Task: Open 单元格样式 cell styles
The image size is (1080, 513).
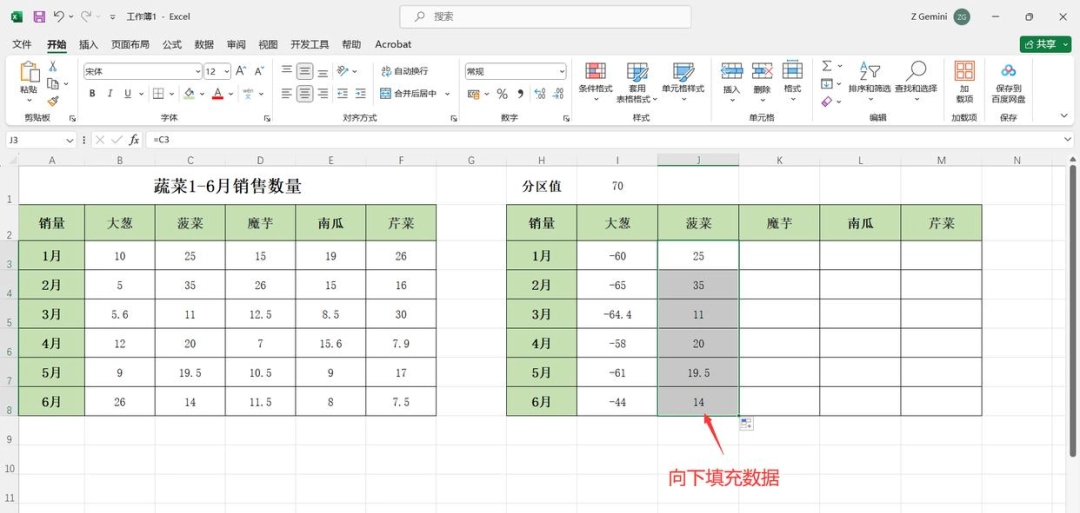Action: [683, 81]
